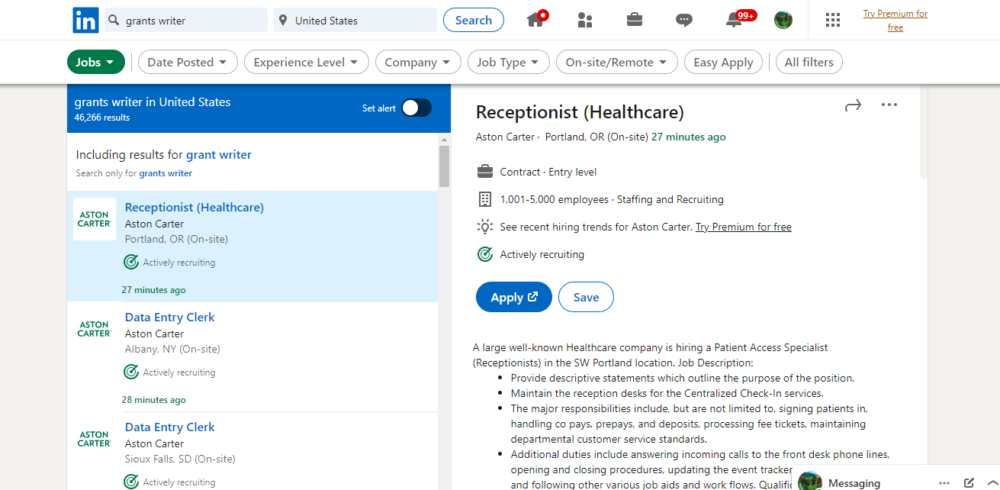Open the Messaging chat bubble icon
1000x490 pixels.
[684, 20]
